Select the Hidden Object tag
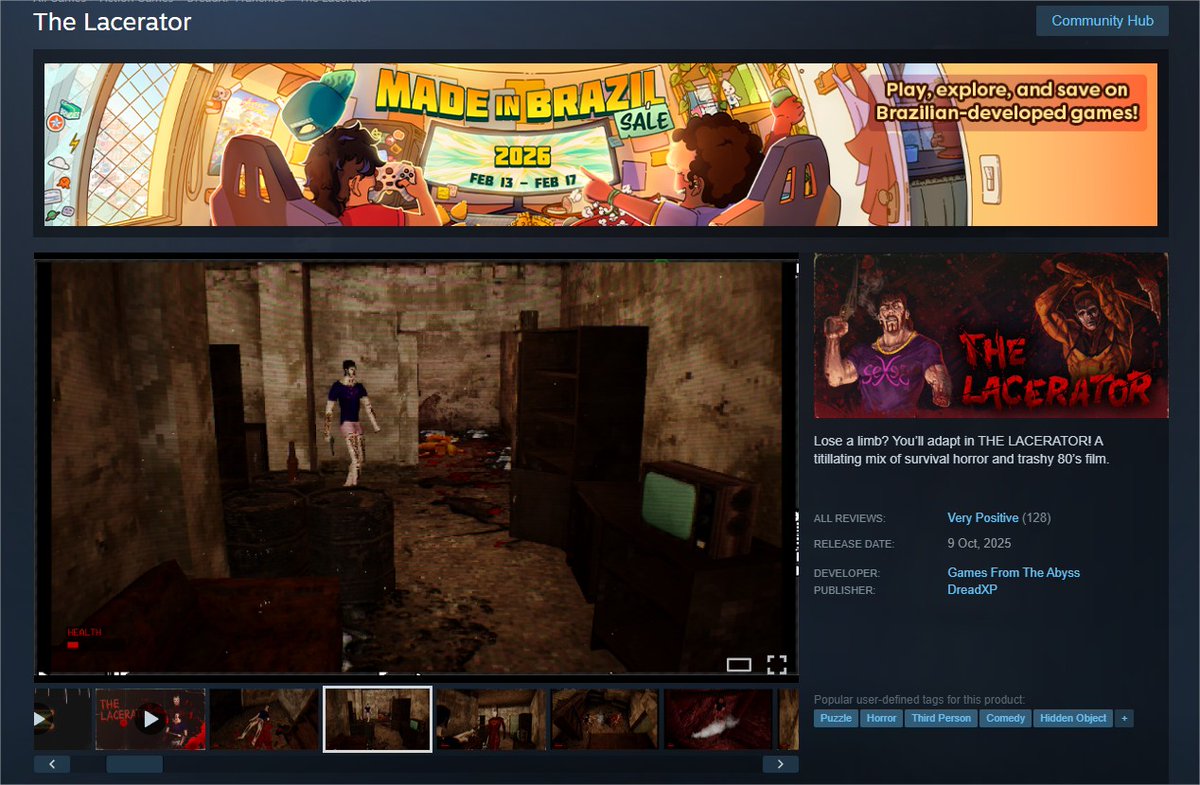This screenshot has width=1200, height=785. click(x=1074, y=718)
